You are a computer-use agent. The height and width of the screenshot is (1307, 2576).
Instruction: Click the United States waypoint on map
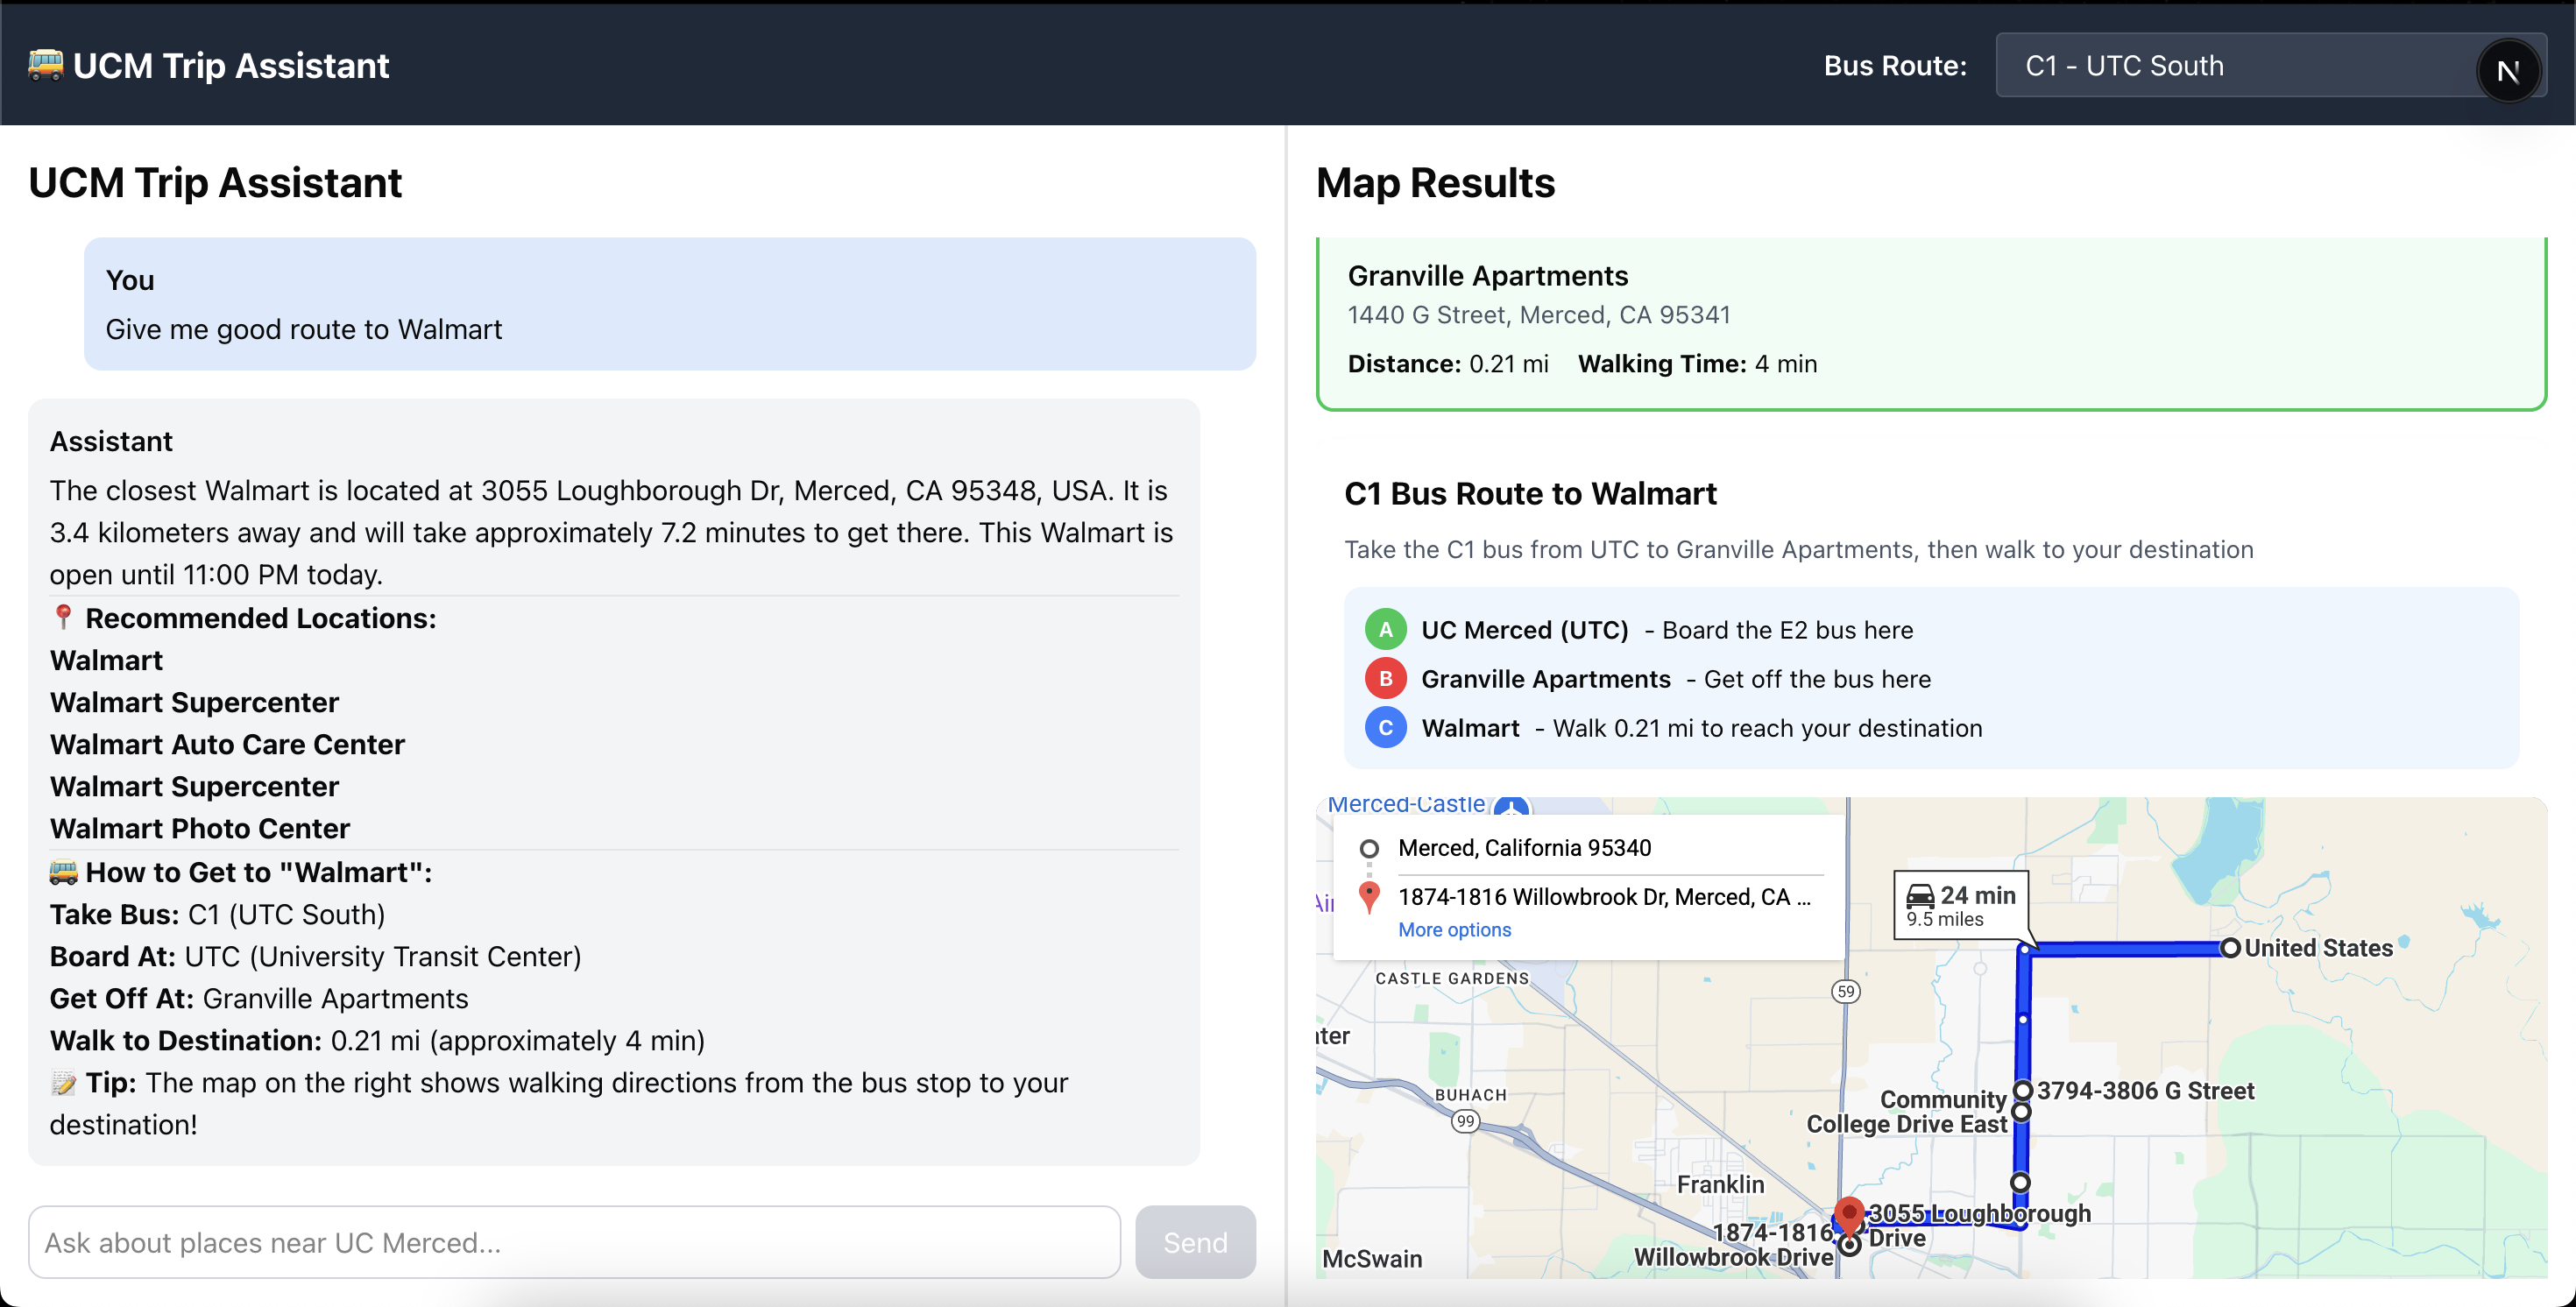coord(2229,948)
